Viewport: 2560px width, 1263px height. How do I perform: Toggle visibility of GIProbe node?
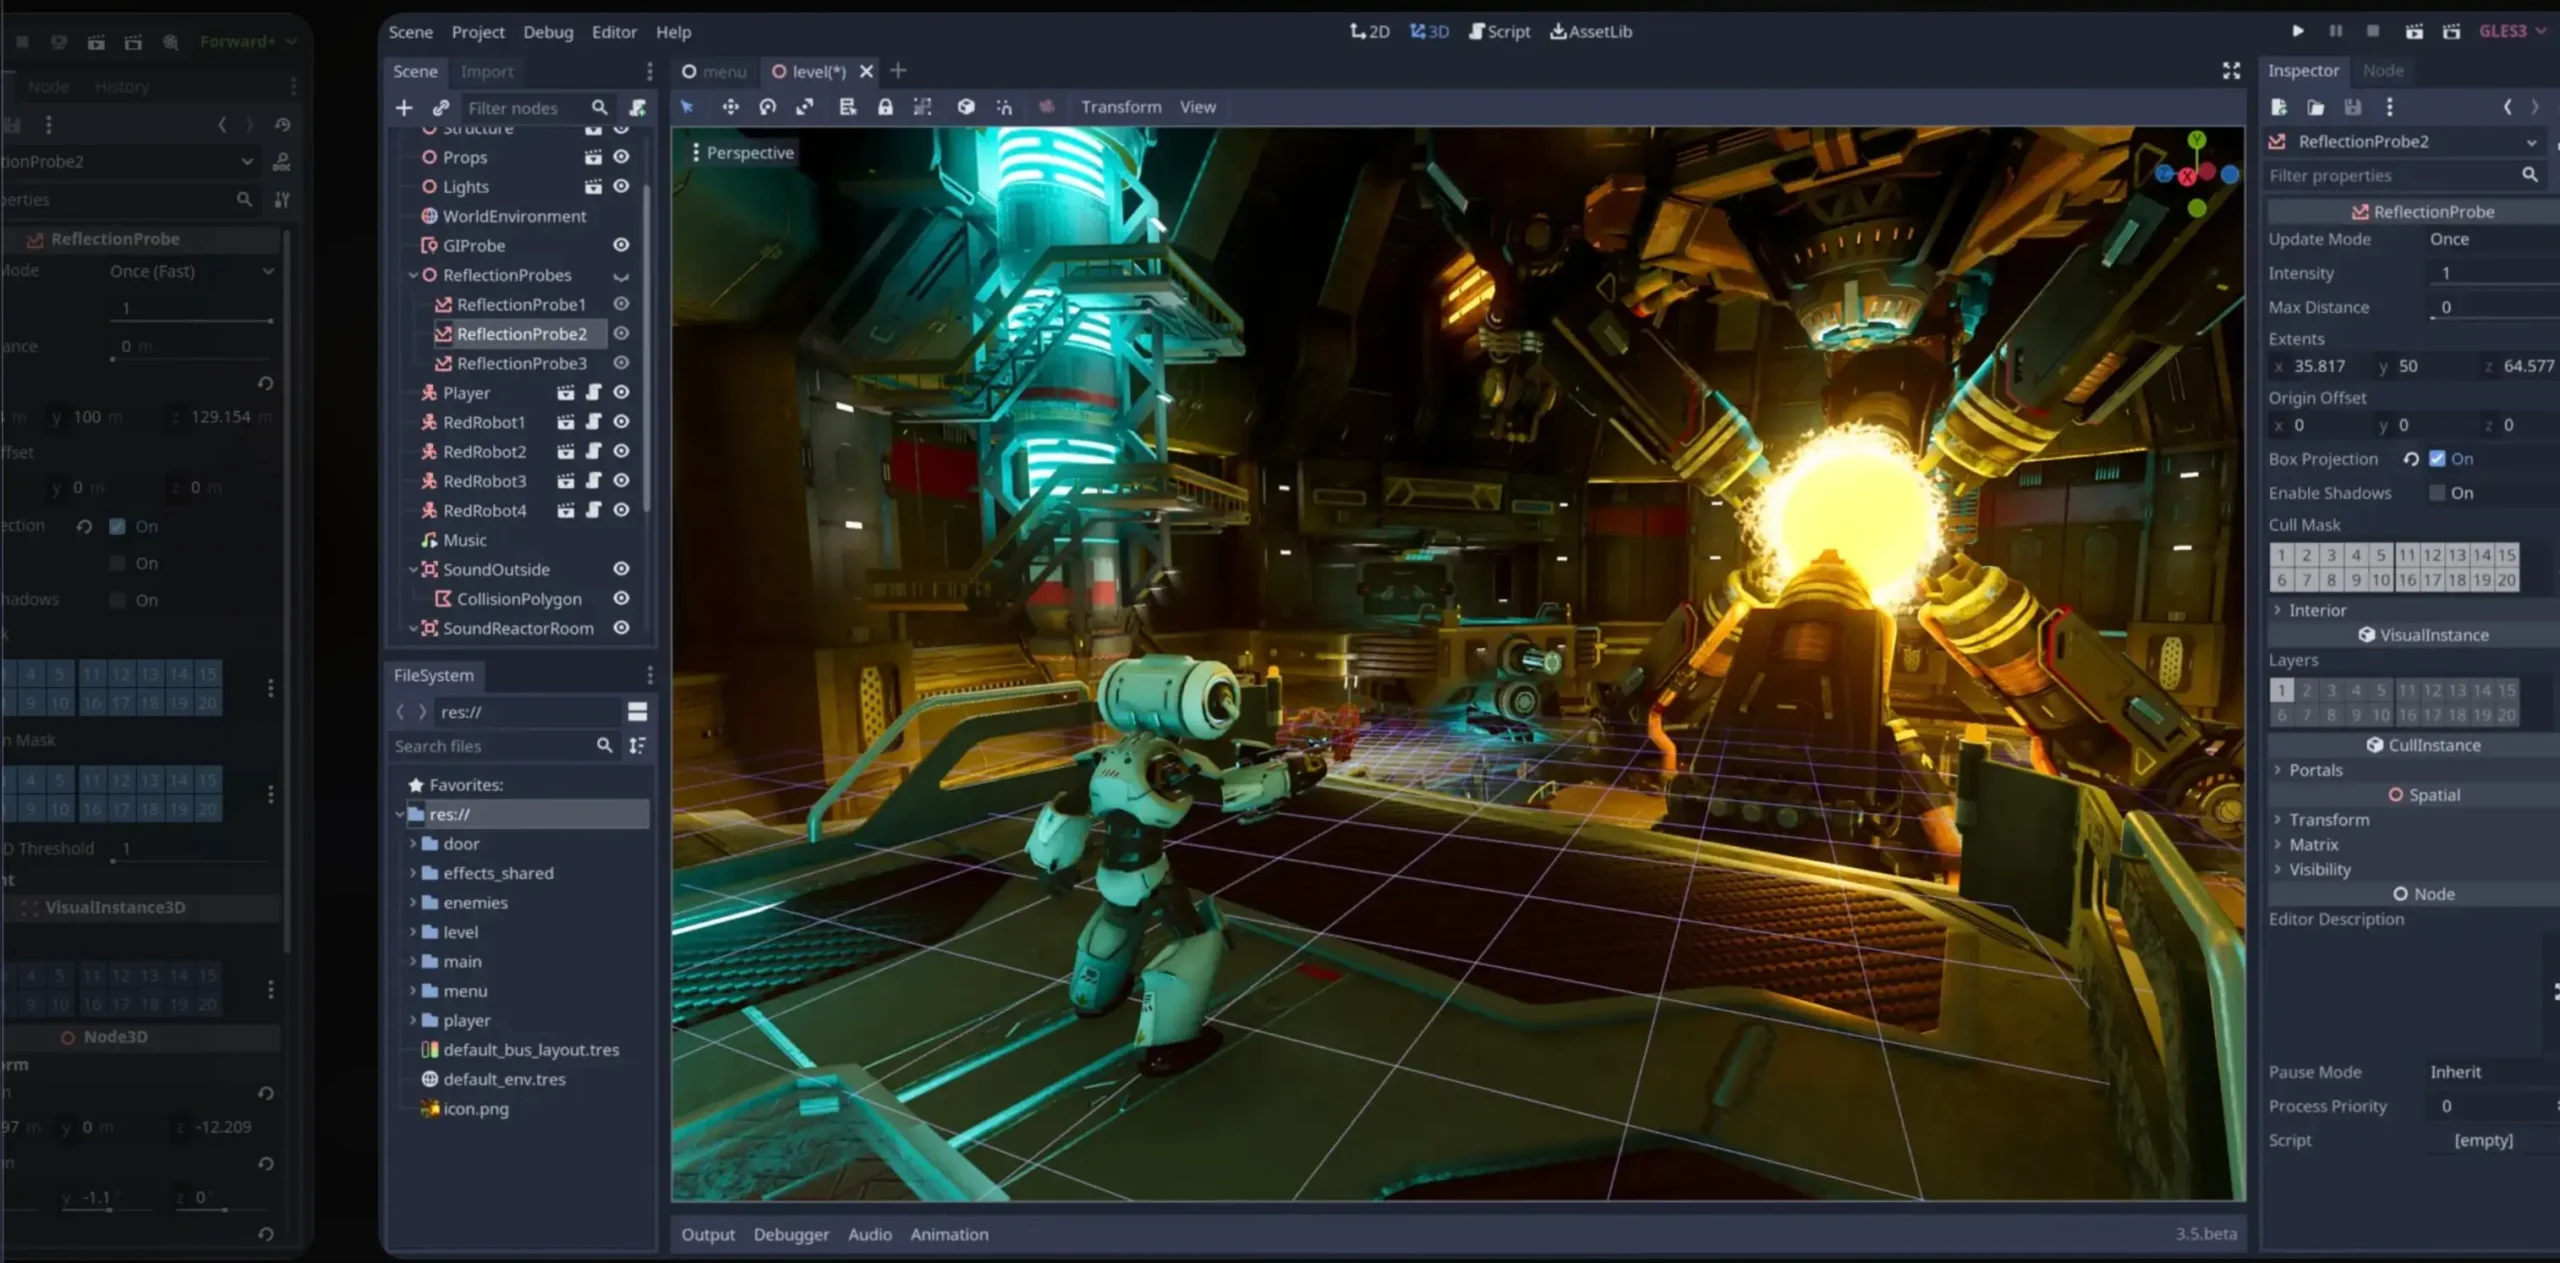point(621,245)
